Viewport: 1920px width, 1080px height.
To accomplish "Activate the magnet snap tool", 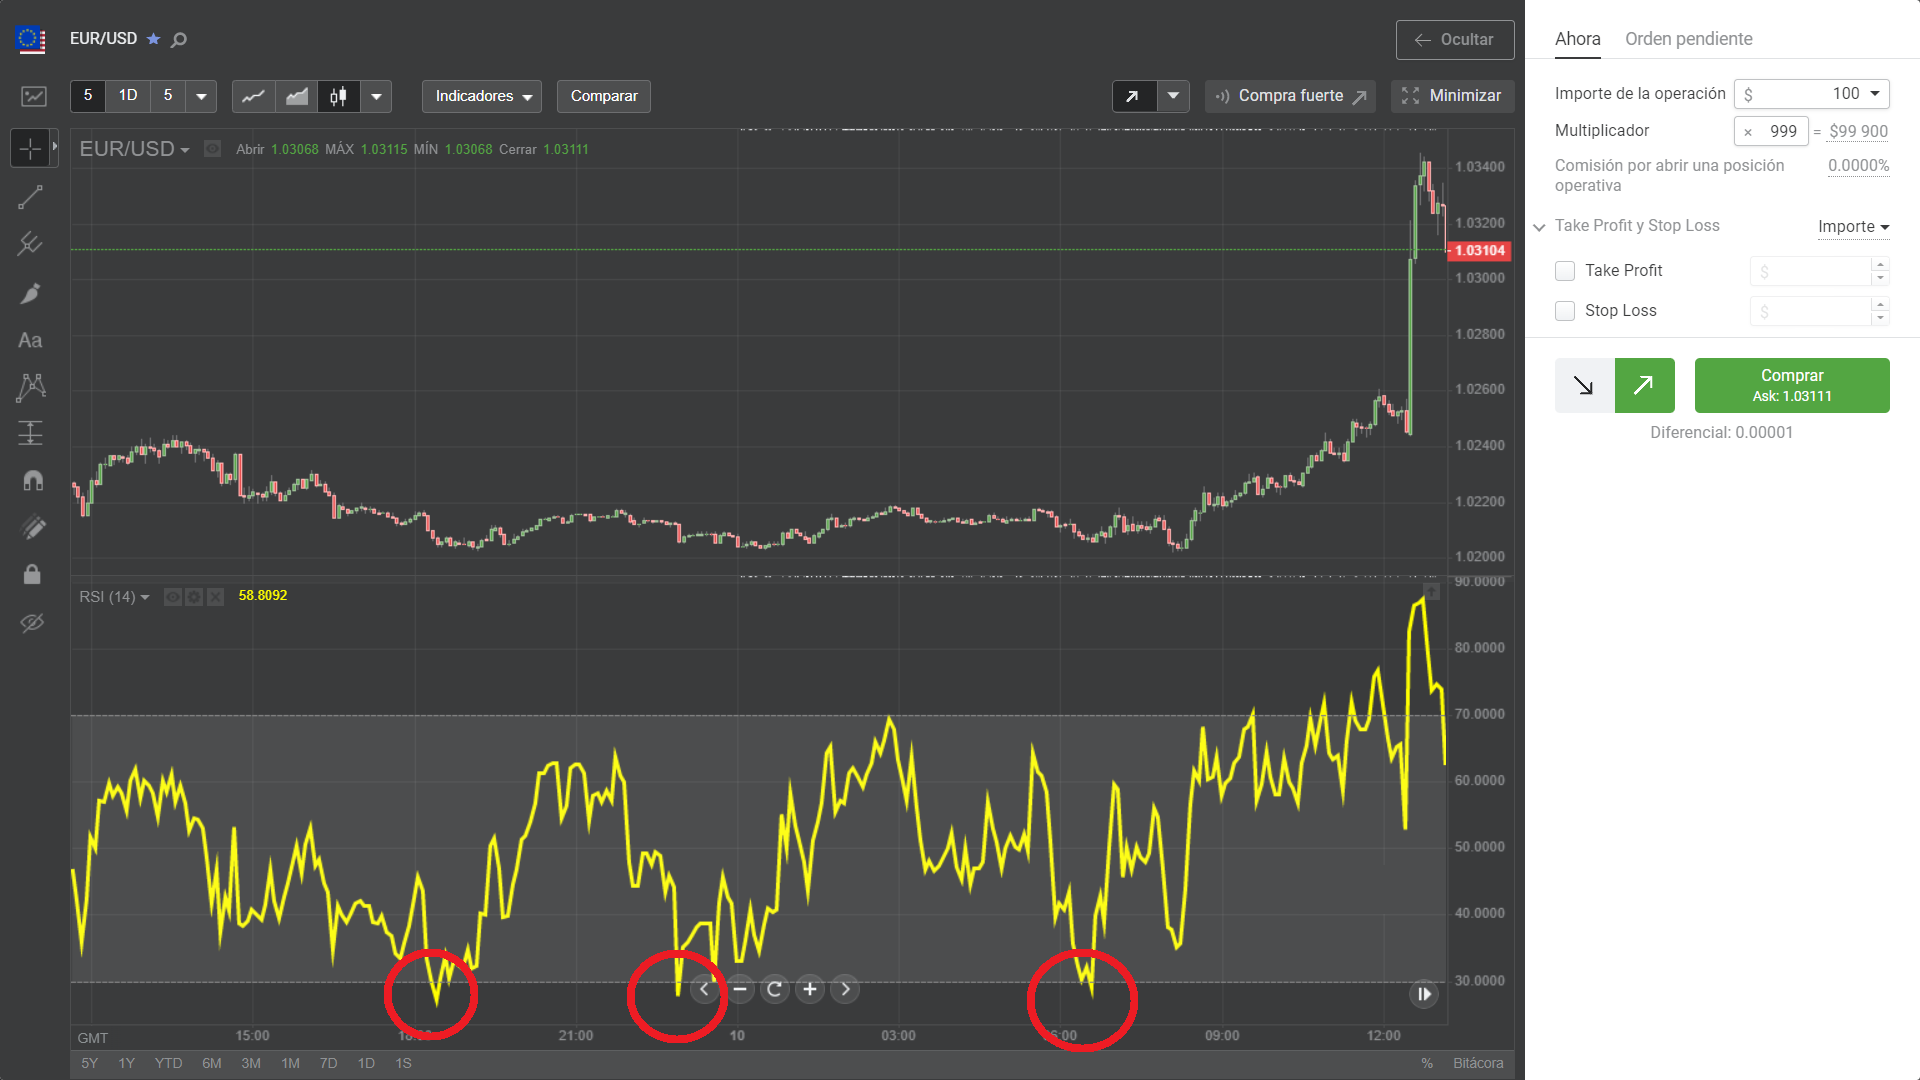I will click(32, 481).
